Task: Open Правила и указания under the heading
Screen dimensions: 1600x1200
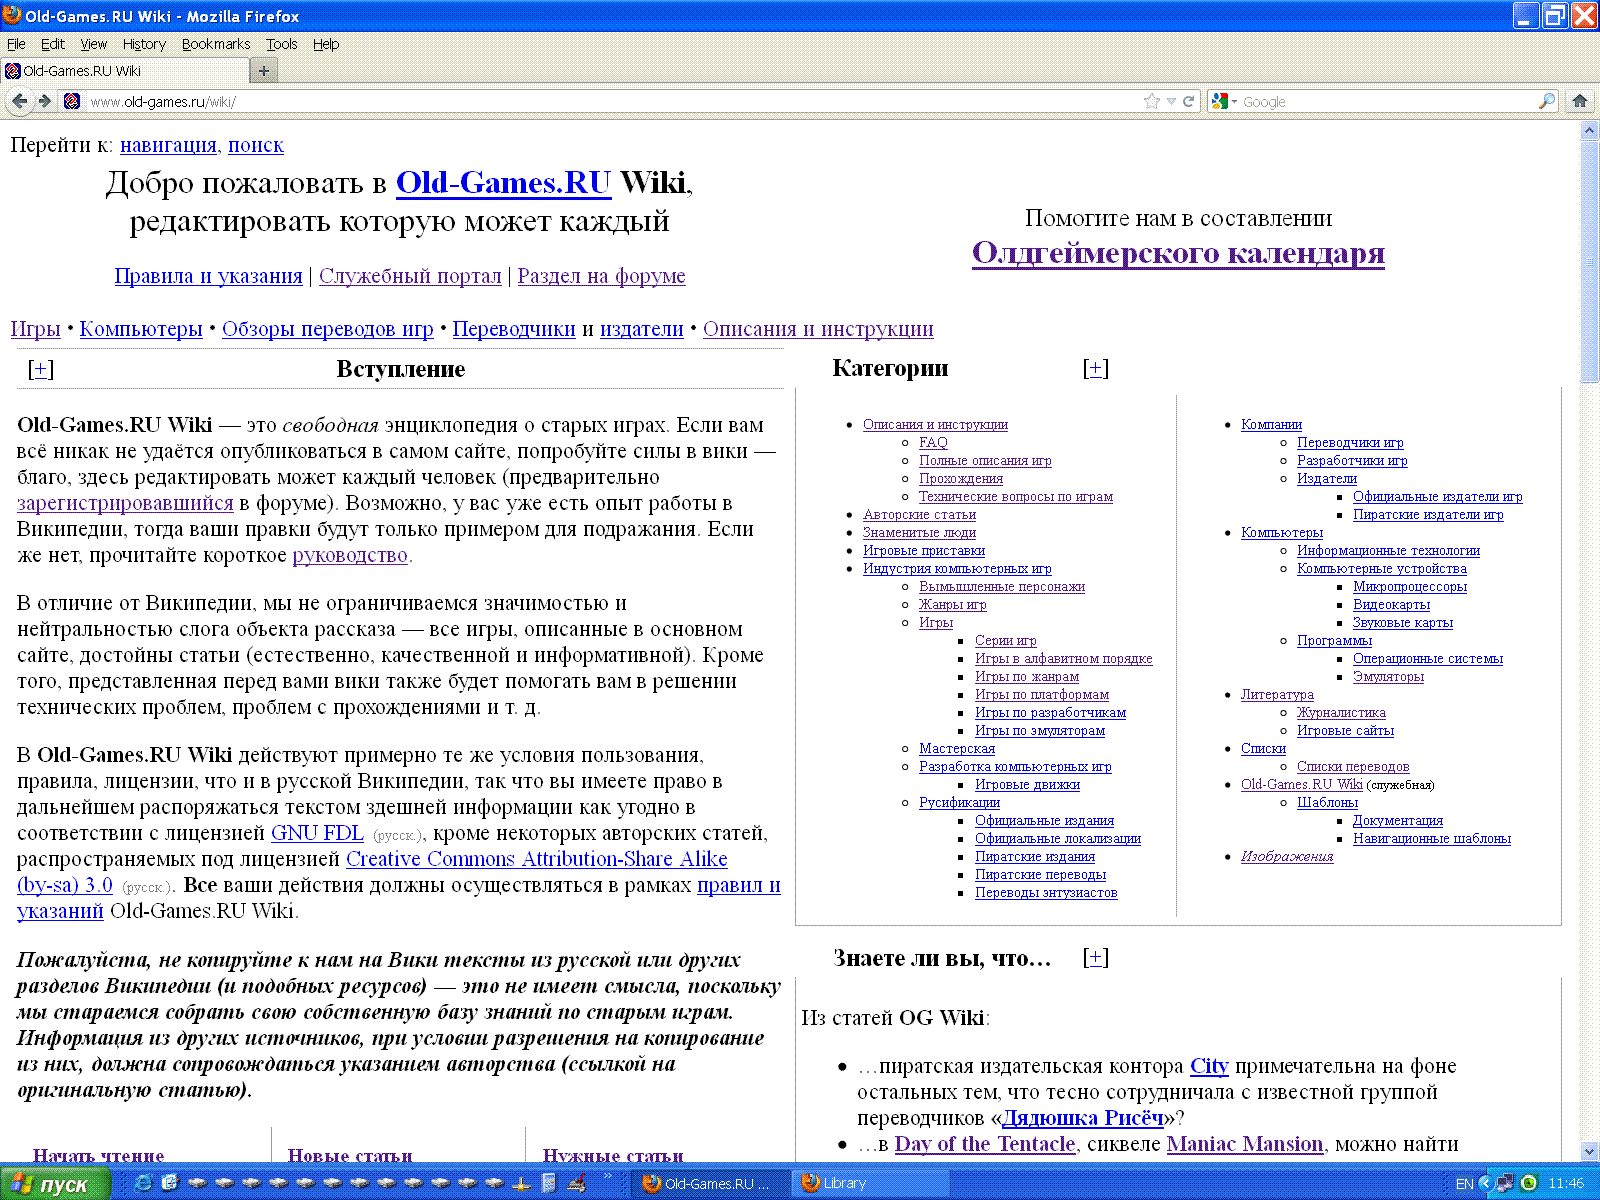Action: [x=208, y=276]
